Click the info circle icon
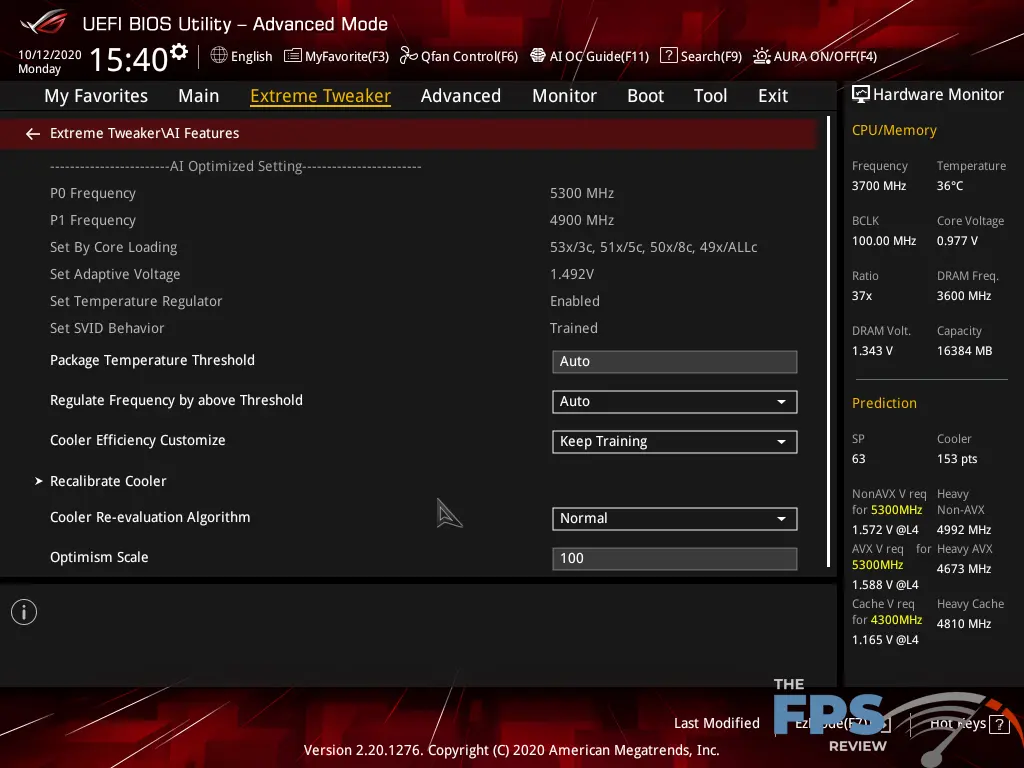 click(x=24, y=612)
